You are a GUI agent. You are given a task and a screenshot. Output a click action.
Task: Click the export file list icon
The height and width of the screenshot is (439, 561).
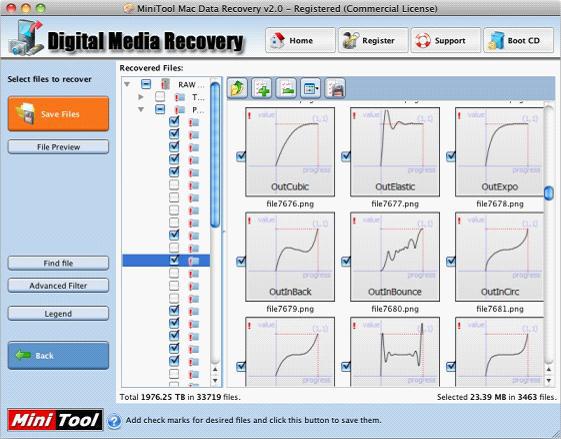tap(335, 88)
